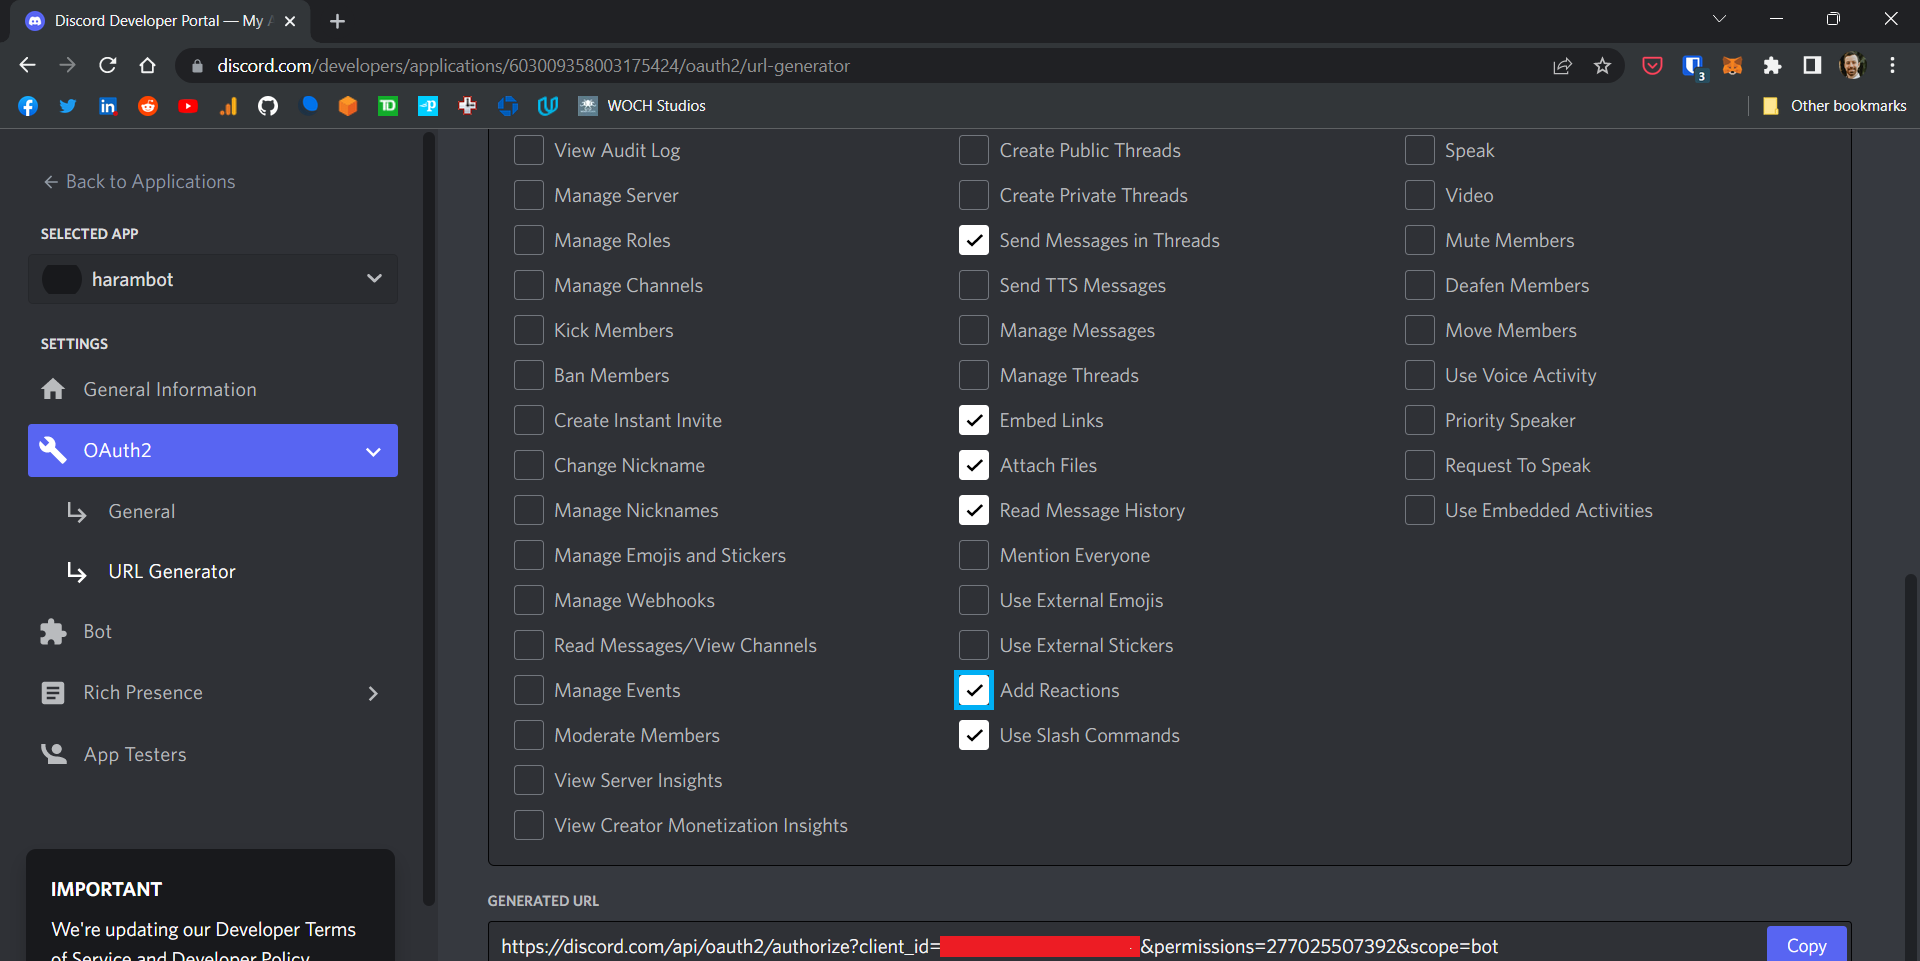Check the Kick Members box
The image size is (1920, 961).
point(529,330)
